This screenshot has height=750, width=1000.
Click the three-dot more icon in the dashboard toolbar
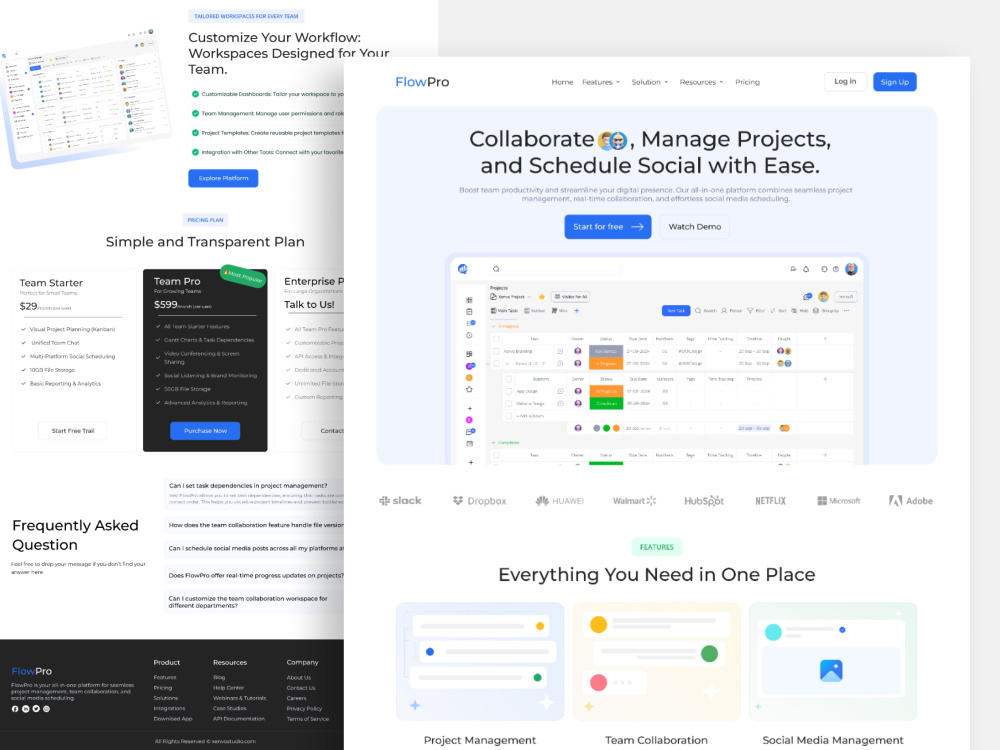[x=846, y=311]
